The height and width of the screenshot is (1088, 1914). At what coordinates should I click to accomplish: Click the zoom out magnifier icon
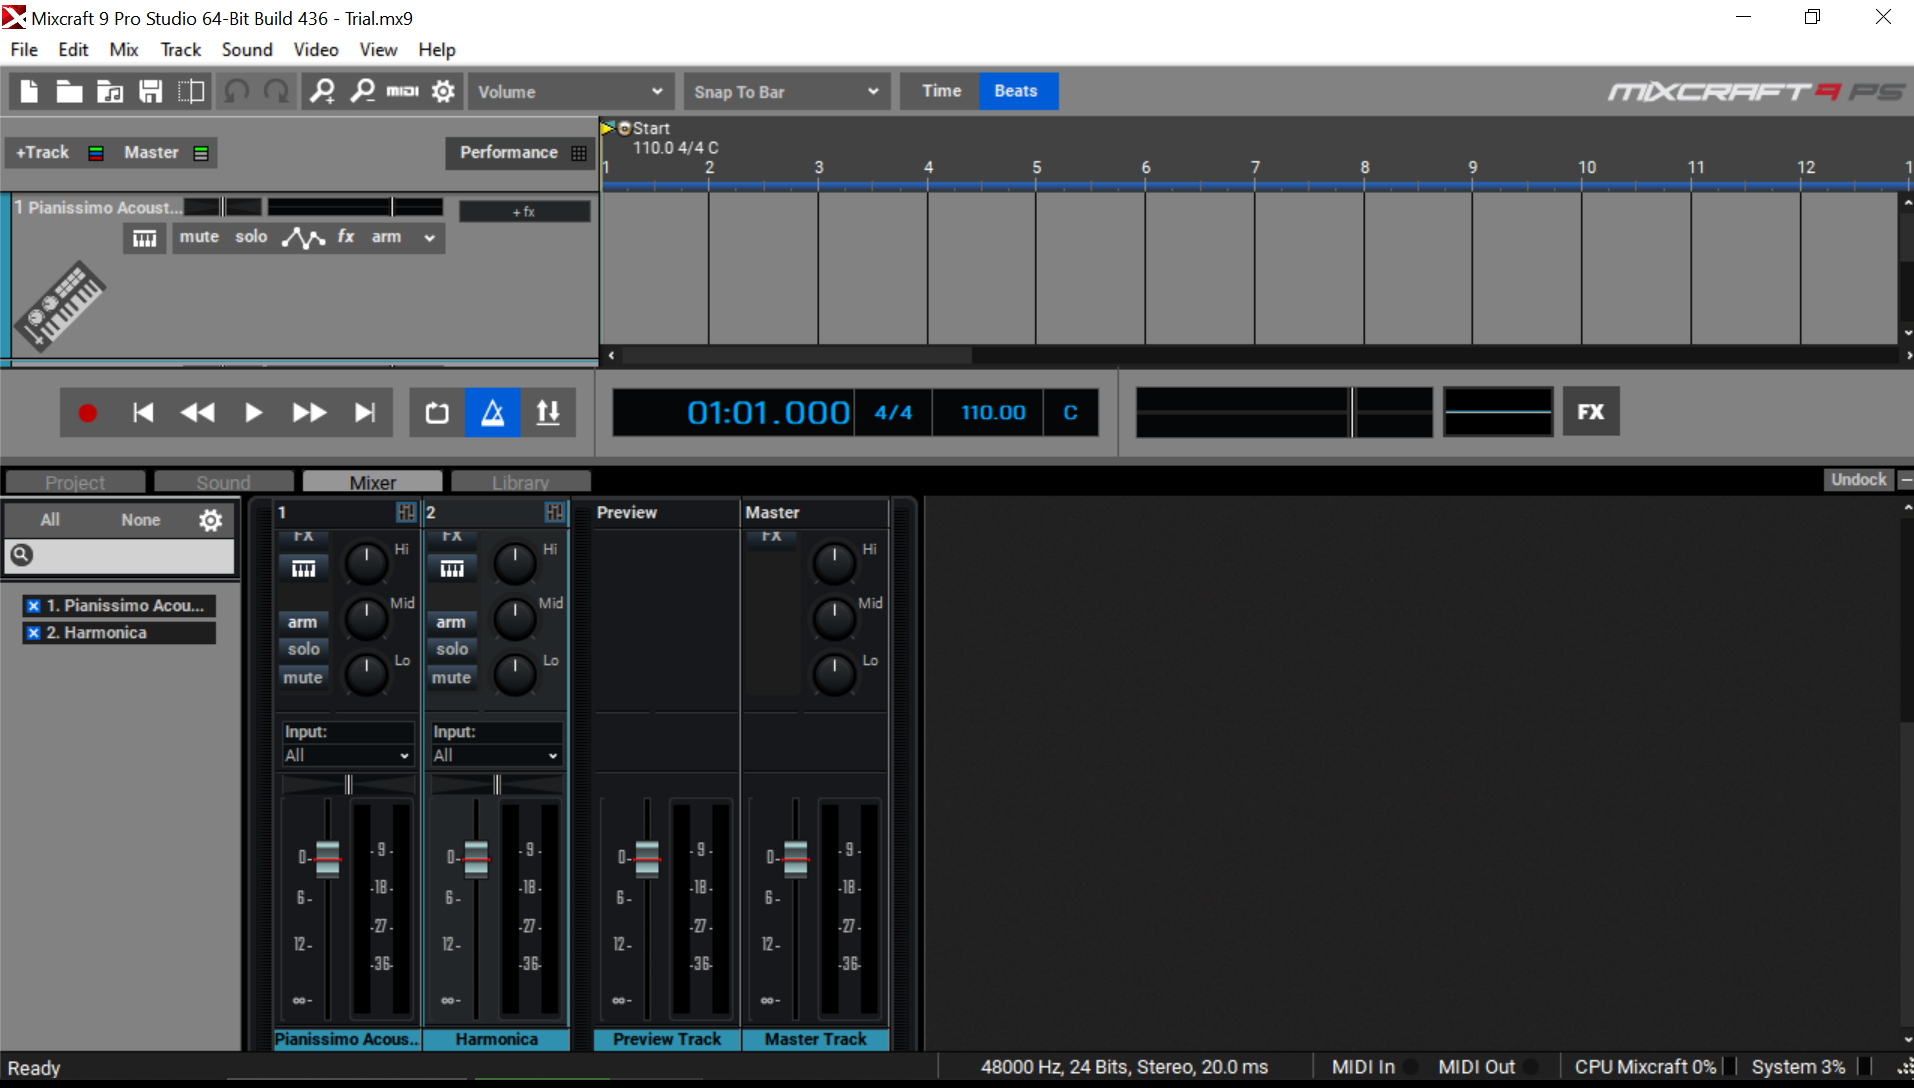pyautogui.click(x=362, y=92)
